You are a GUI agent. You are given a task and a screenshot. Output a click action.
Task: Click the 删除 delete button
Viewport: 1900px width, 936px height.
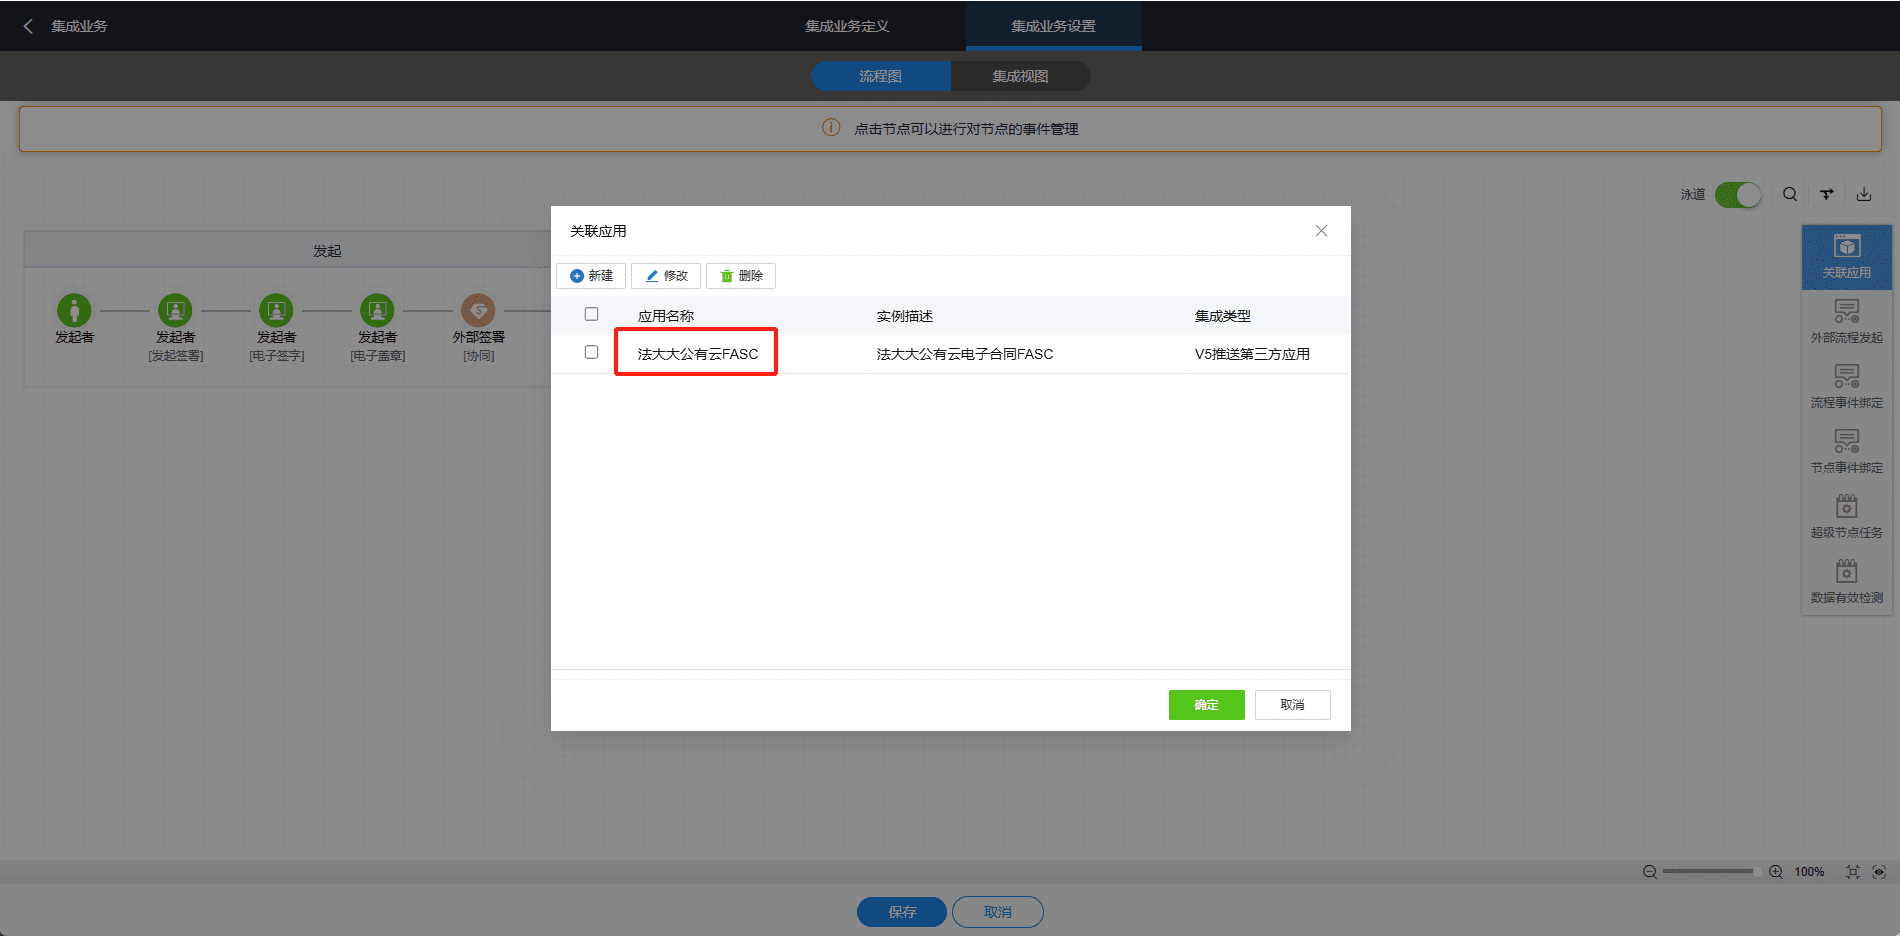(741, 276)
